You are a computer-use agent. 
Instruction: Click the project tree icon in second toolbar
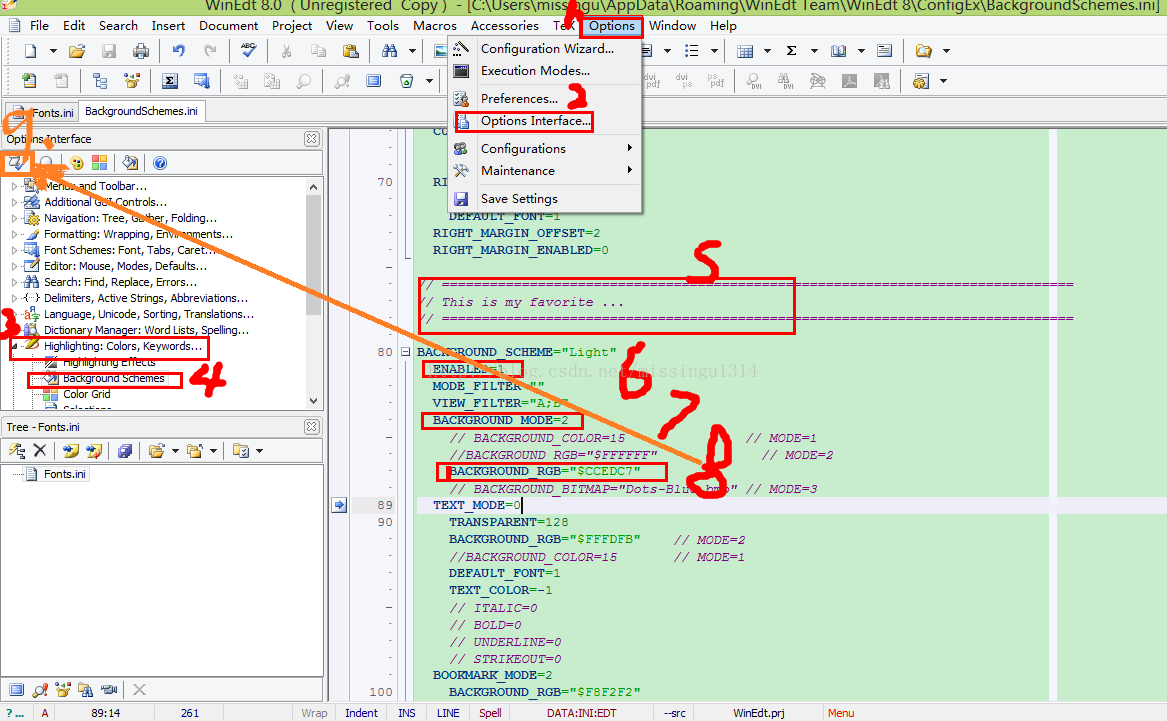tap(100, 81)
